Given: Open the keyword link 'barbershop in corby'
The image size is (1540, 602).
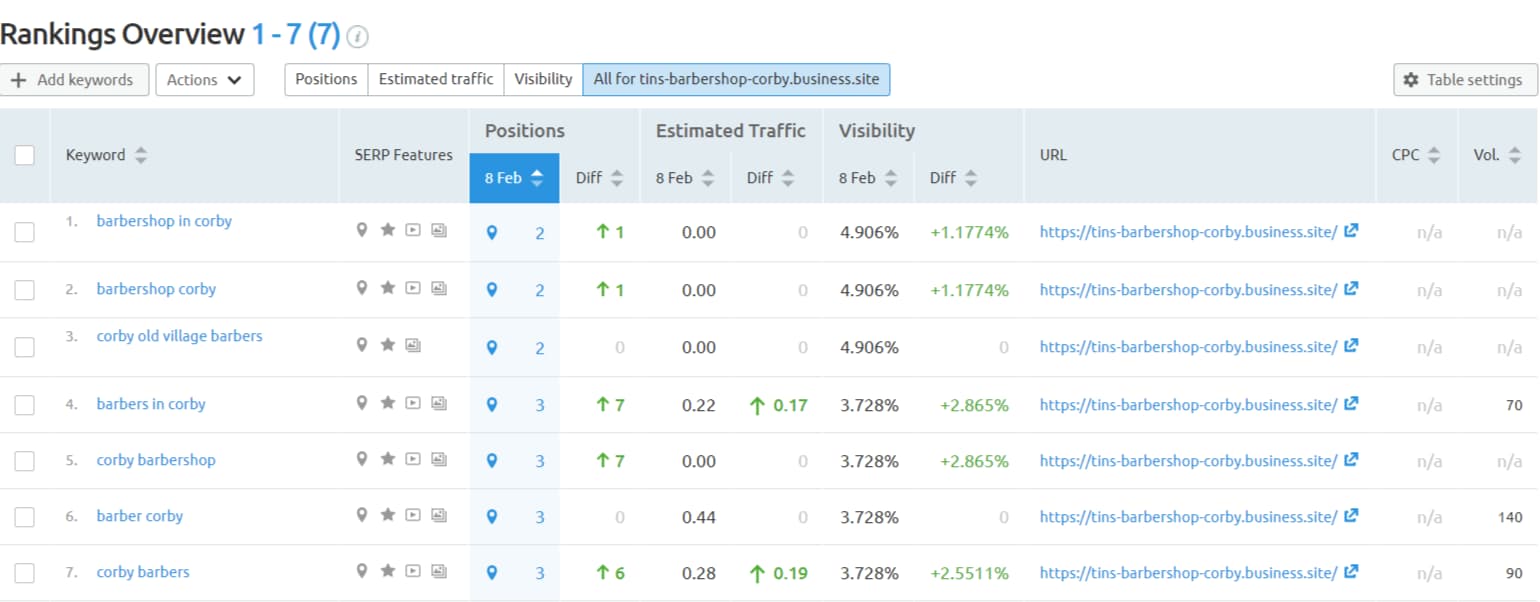Looking at the screenshot, I should pos(164,221).
